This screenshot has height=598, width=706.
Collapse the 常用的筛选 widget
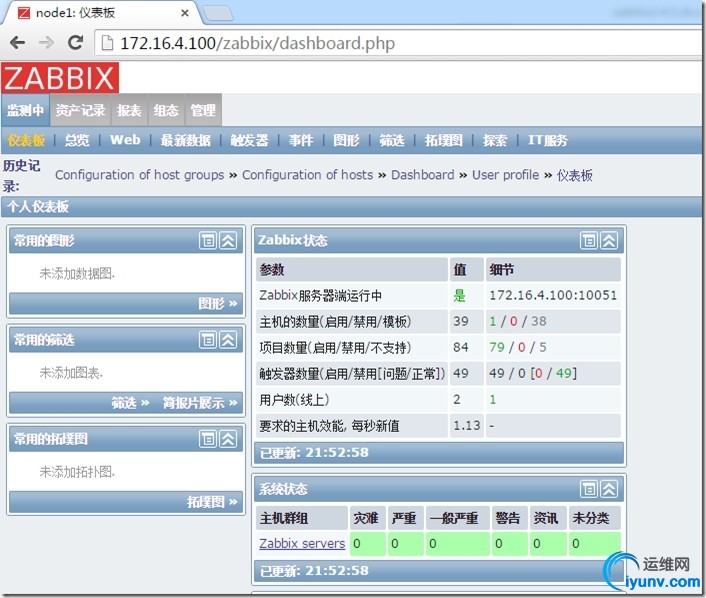[x=228, y=340]
